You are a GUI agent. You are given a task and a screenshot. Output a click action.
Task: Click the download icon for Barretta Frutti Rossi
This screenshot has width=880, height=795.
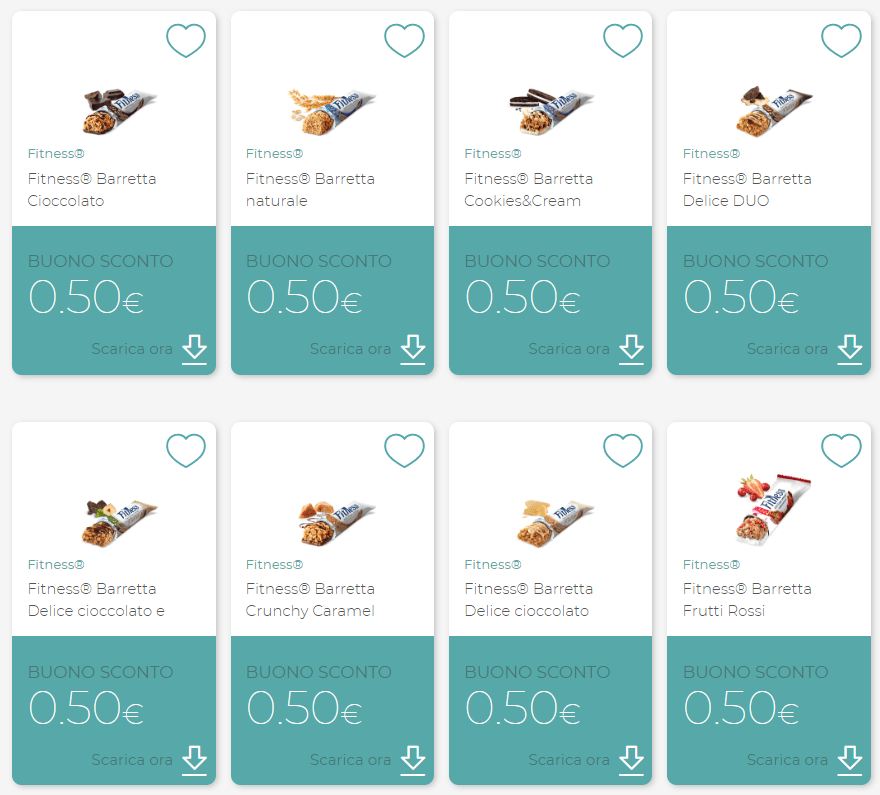[x=850, y=761]
